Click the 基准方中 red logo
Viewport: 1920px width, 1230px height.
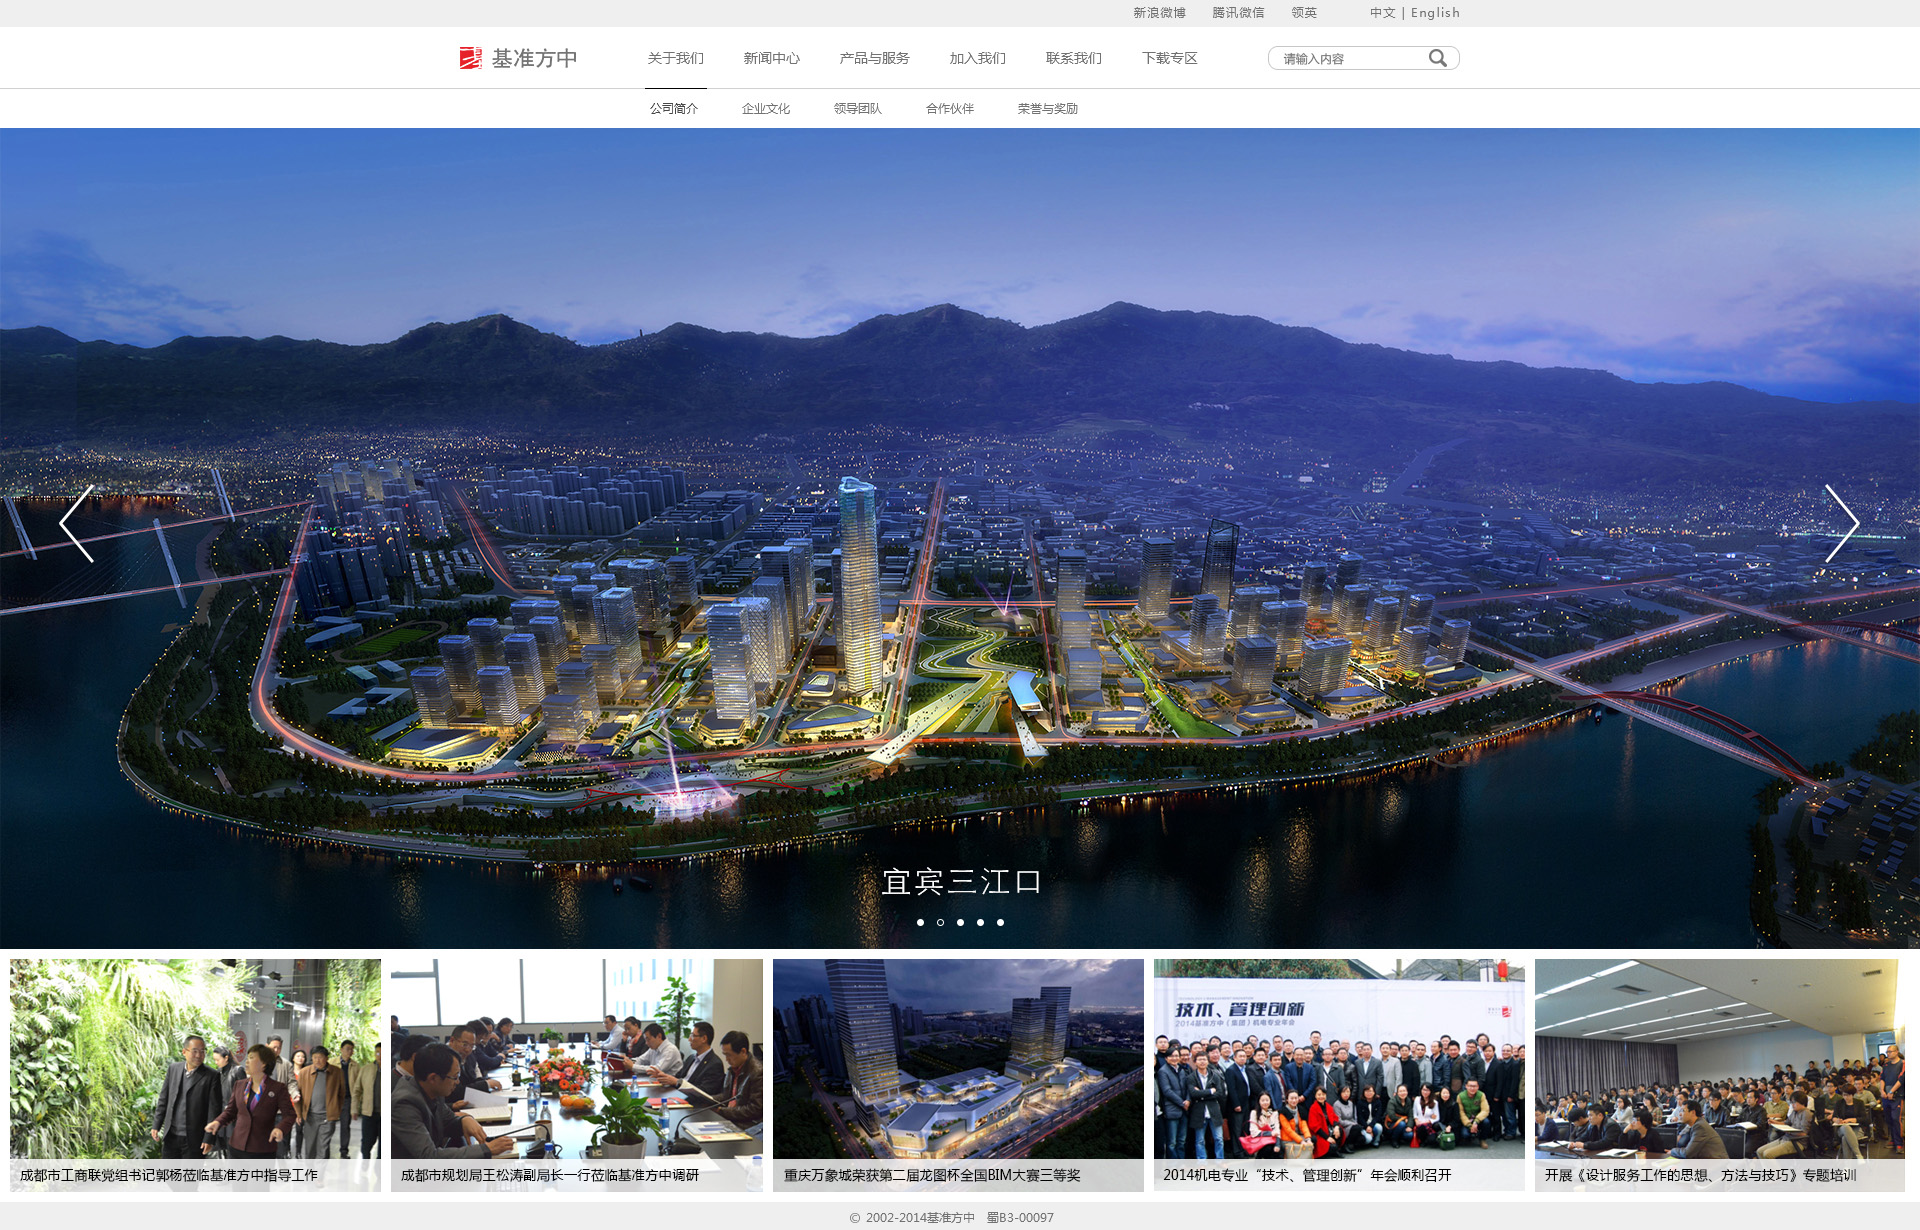pos(518,58)
